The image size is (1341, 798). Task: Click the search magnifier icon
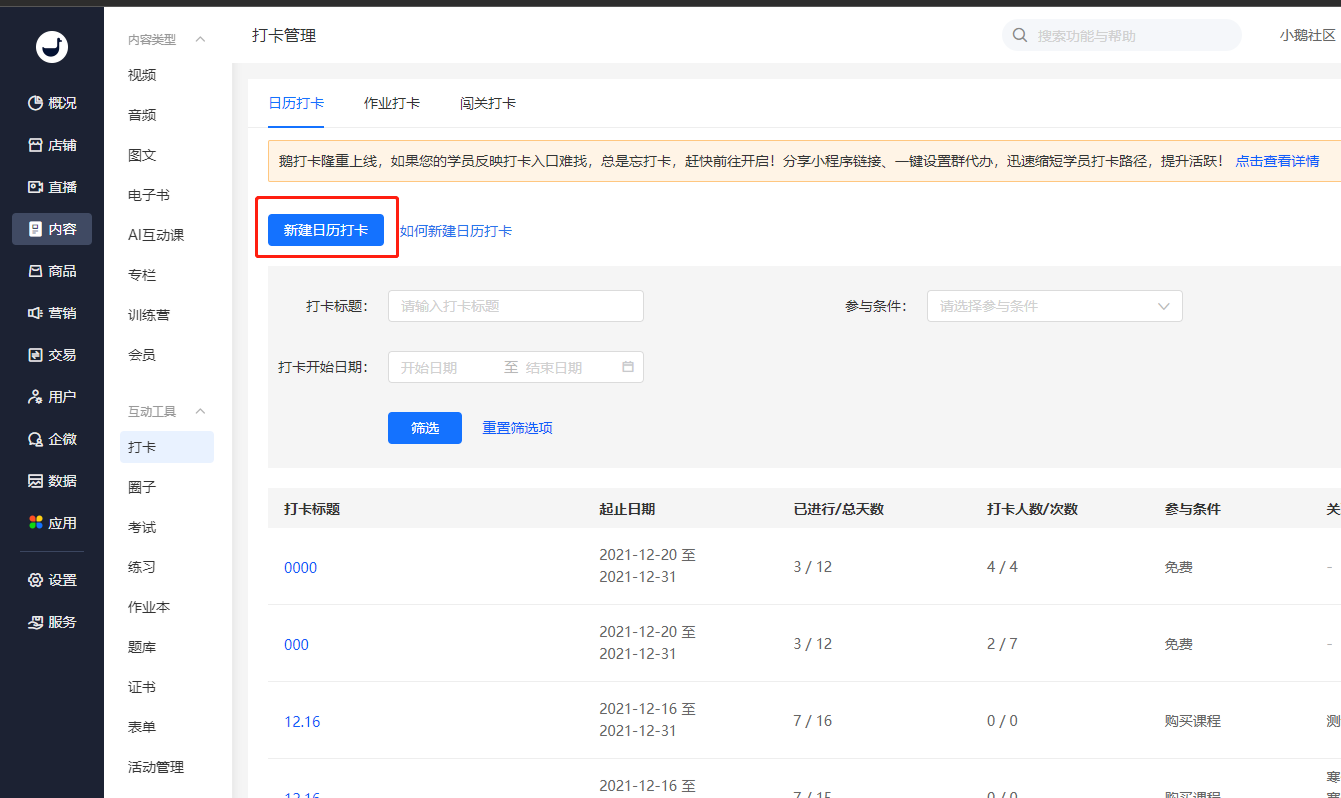pyautogui.click(x=1020, y=36)
